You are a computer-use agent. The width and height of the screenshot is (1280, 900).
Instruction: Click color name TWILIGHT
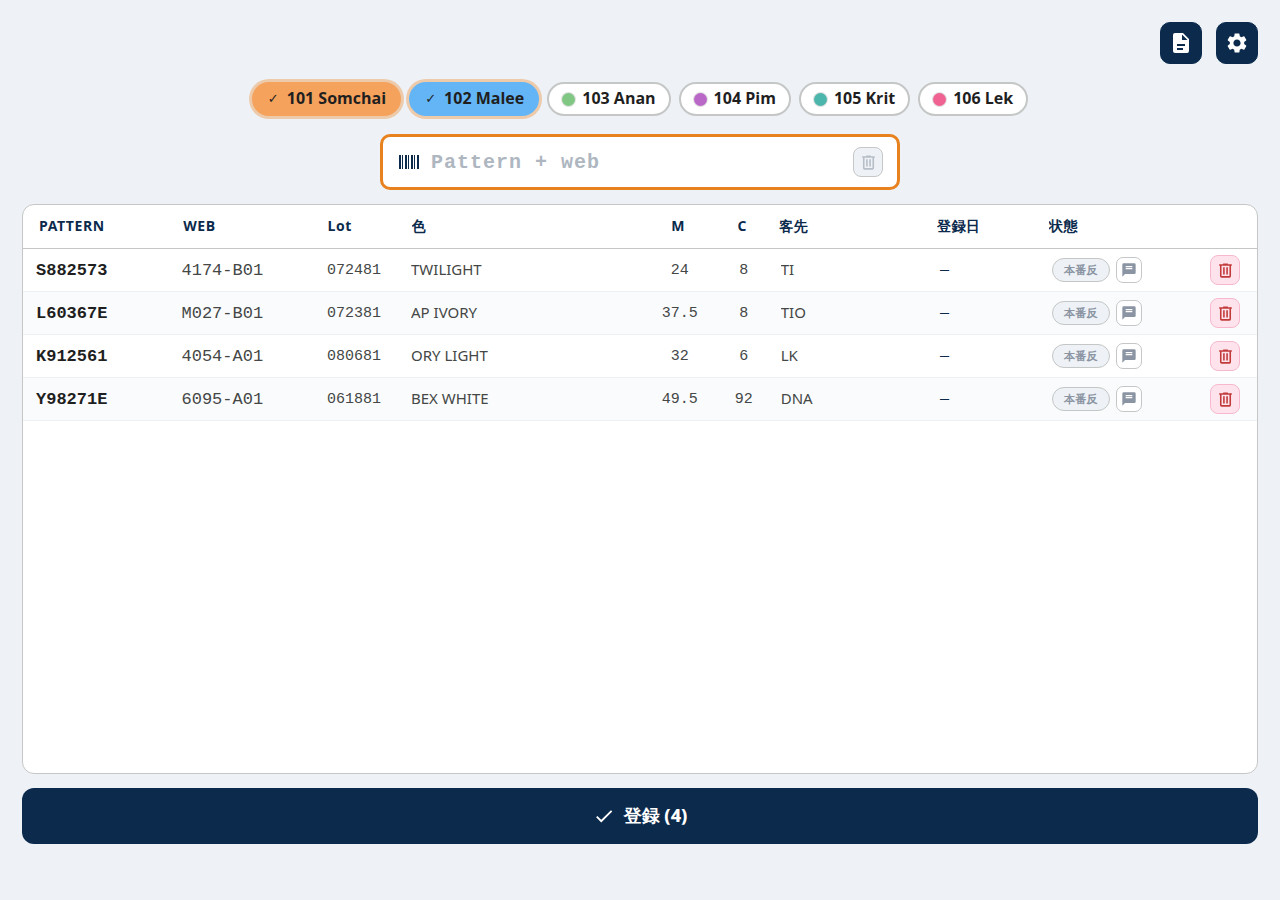[x=446, y=270]
